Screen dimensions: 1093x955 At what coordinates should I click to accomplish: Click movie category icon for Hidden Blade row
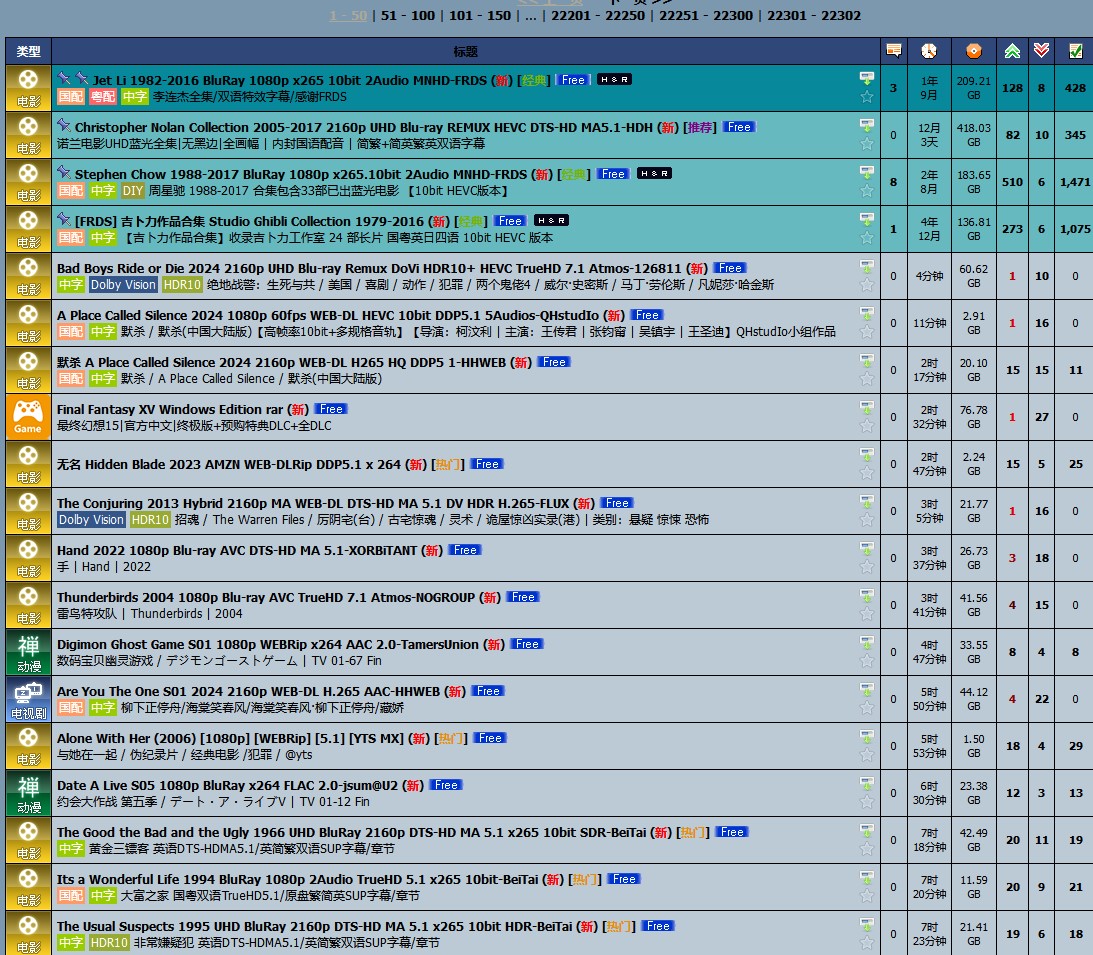[28, 464]
